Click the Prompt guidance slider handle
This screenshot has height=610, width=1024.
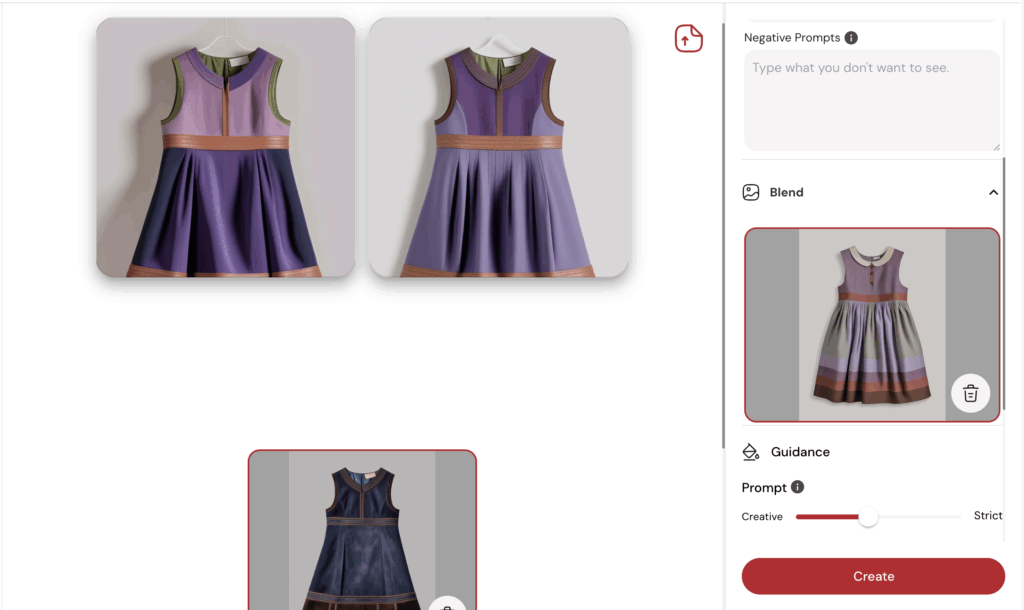(x=868, y=517)
